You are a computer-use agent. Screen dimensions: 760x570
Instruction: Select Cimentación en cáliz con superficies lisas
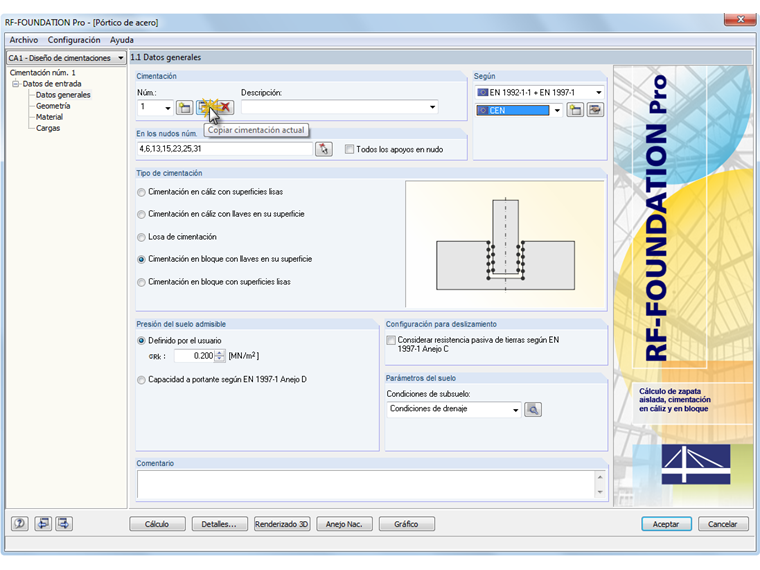(141, 192)
